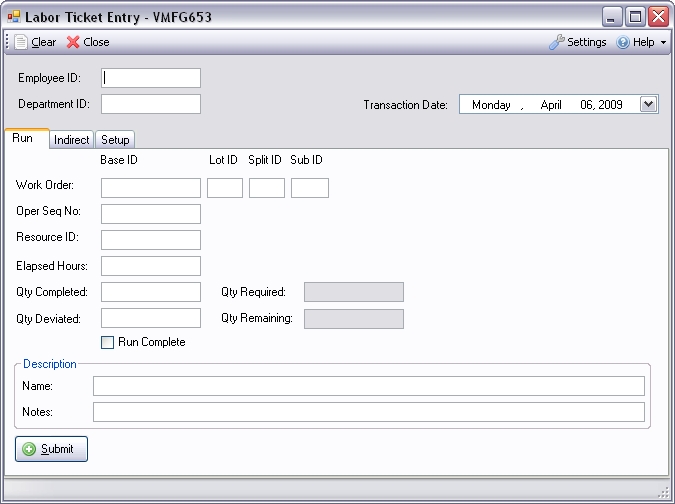Screen dimensions: 675x504
Task: Click the green plus icon on Submit
Action: pos(29,449)
